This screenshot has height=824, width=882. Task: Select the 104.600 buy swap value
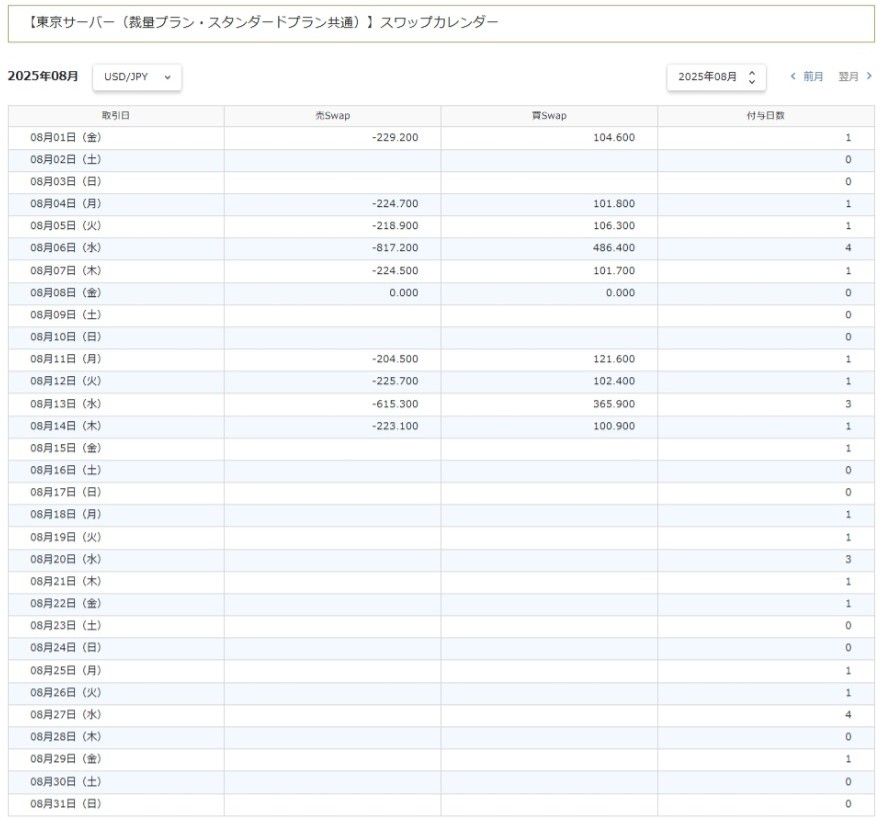tap(614, 137)
